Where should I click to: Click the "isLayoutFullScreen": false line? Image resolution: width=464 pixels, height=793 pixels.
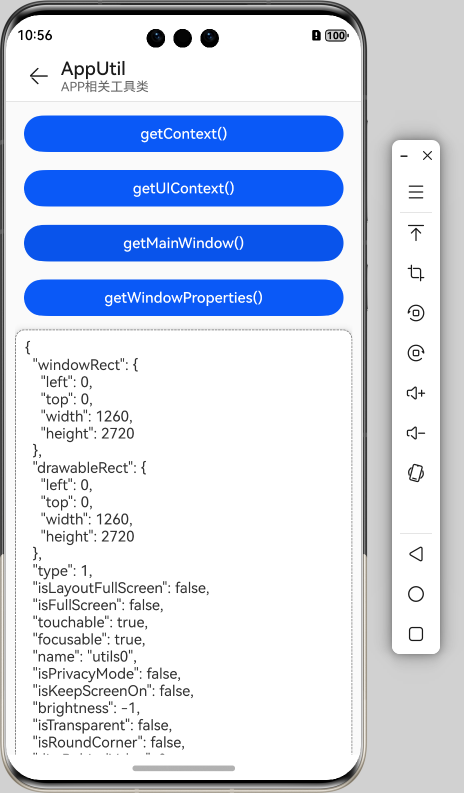[x=121, y=588]
